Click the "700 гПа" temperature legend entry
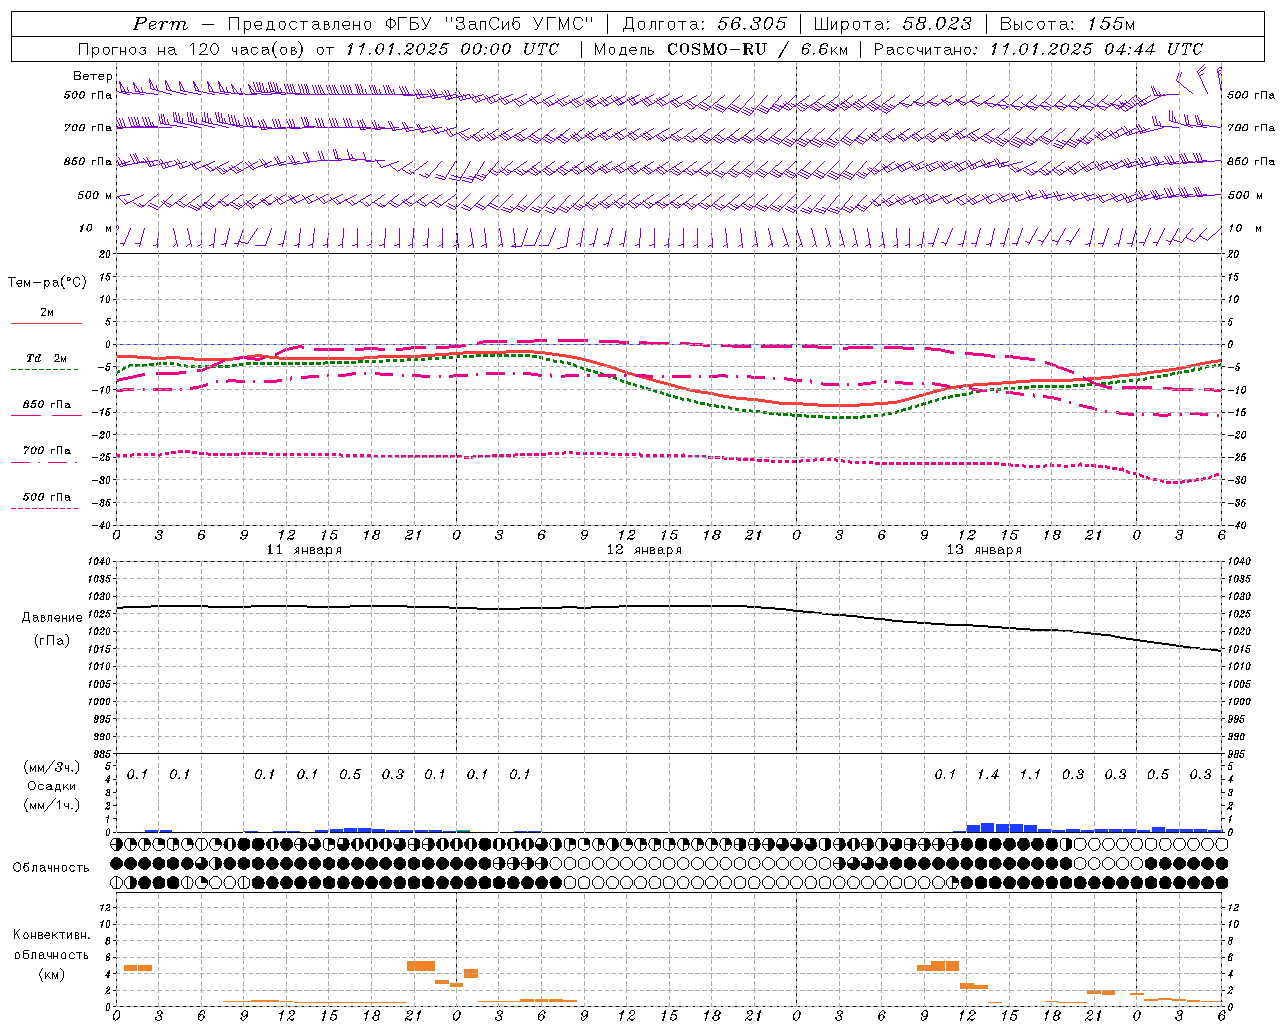 coord(47,451)
